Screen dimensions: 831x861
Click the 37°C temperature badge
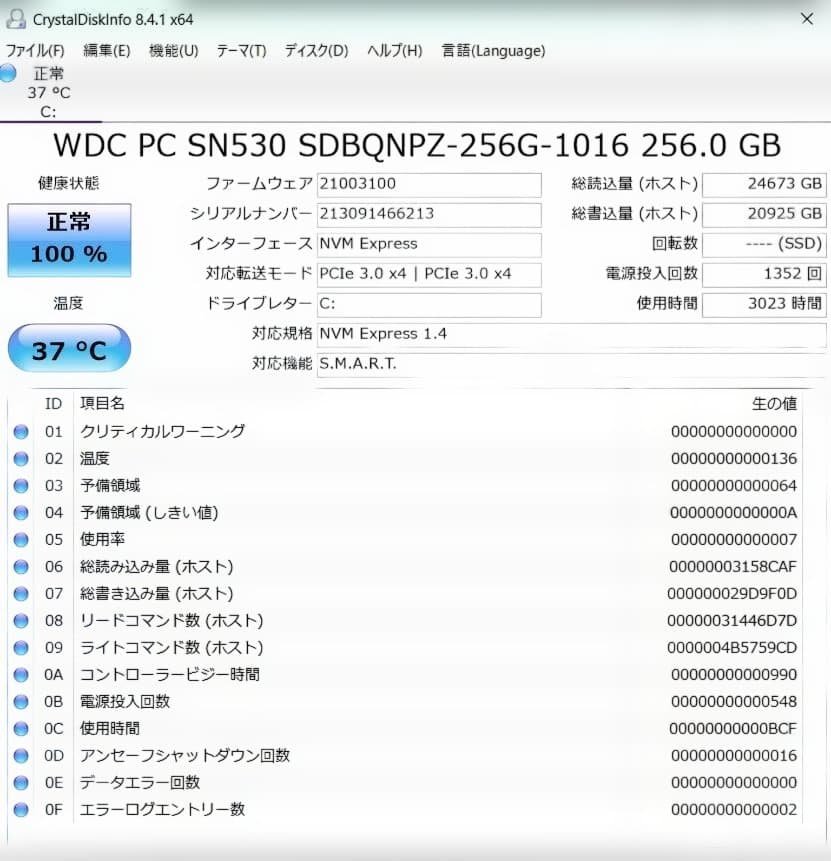pyautogui.click(x=68, y=348)
